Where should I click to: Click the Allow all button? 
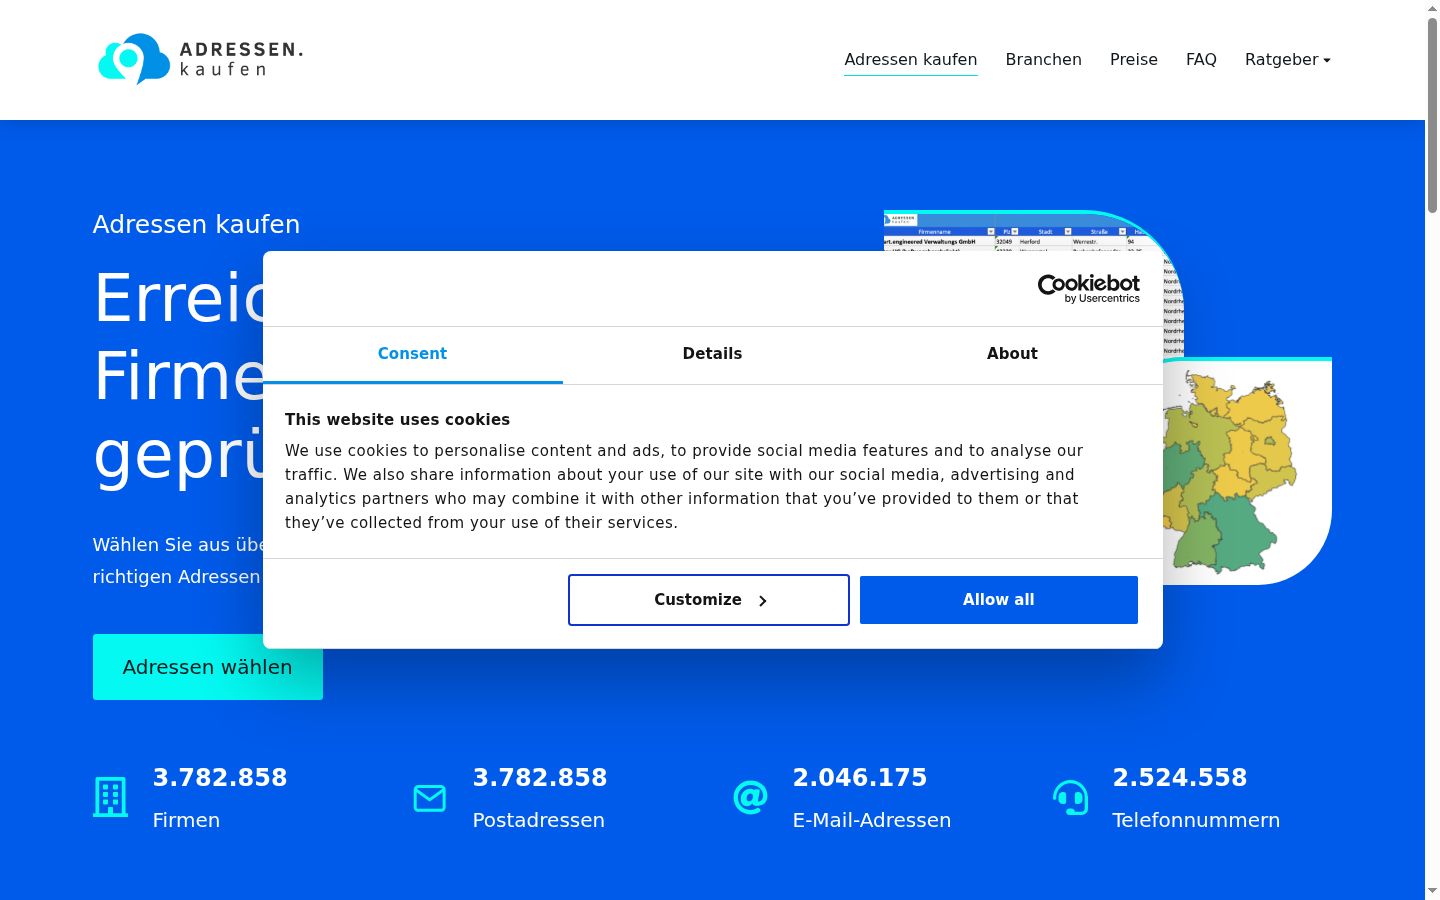tap(999, 600)
